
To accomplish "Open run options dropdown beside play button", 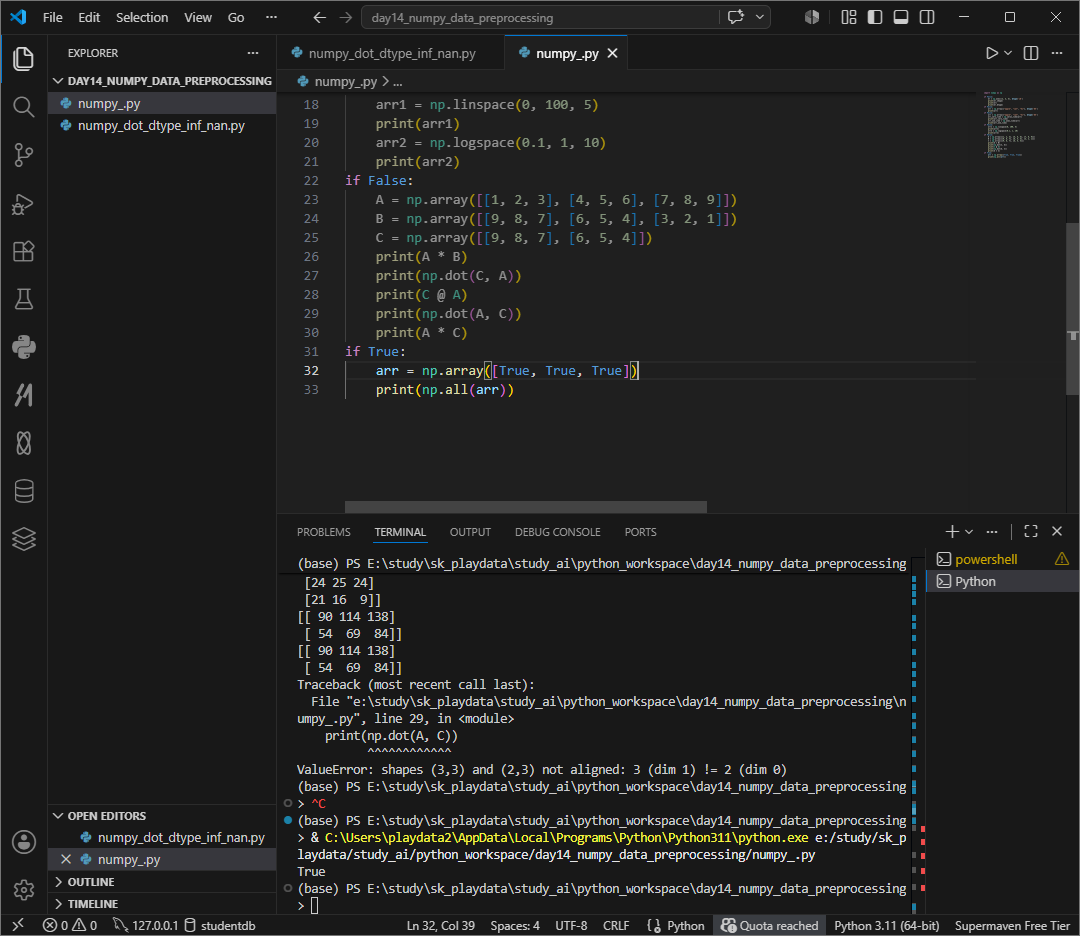I will [1008, 53].
